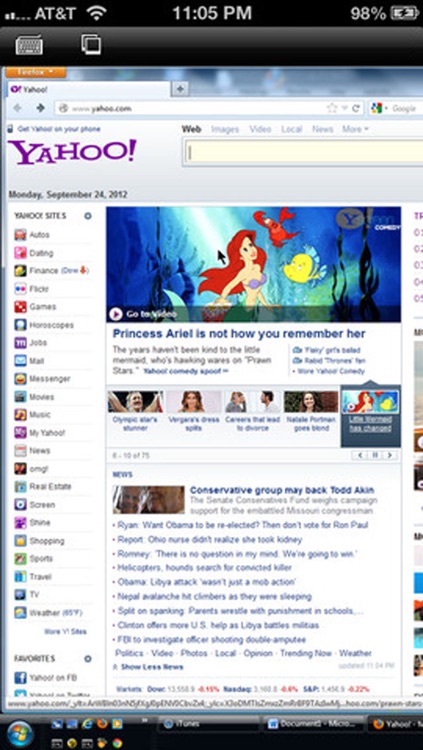Go forward with the browser forward arrow
This screenshot has height=750, width=423.
point(40,109)
